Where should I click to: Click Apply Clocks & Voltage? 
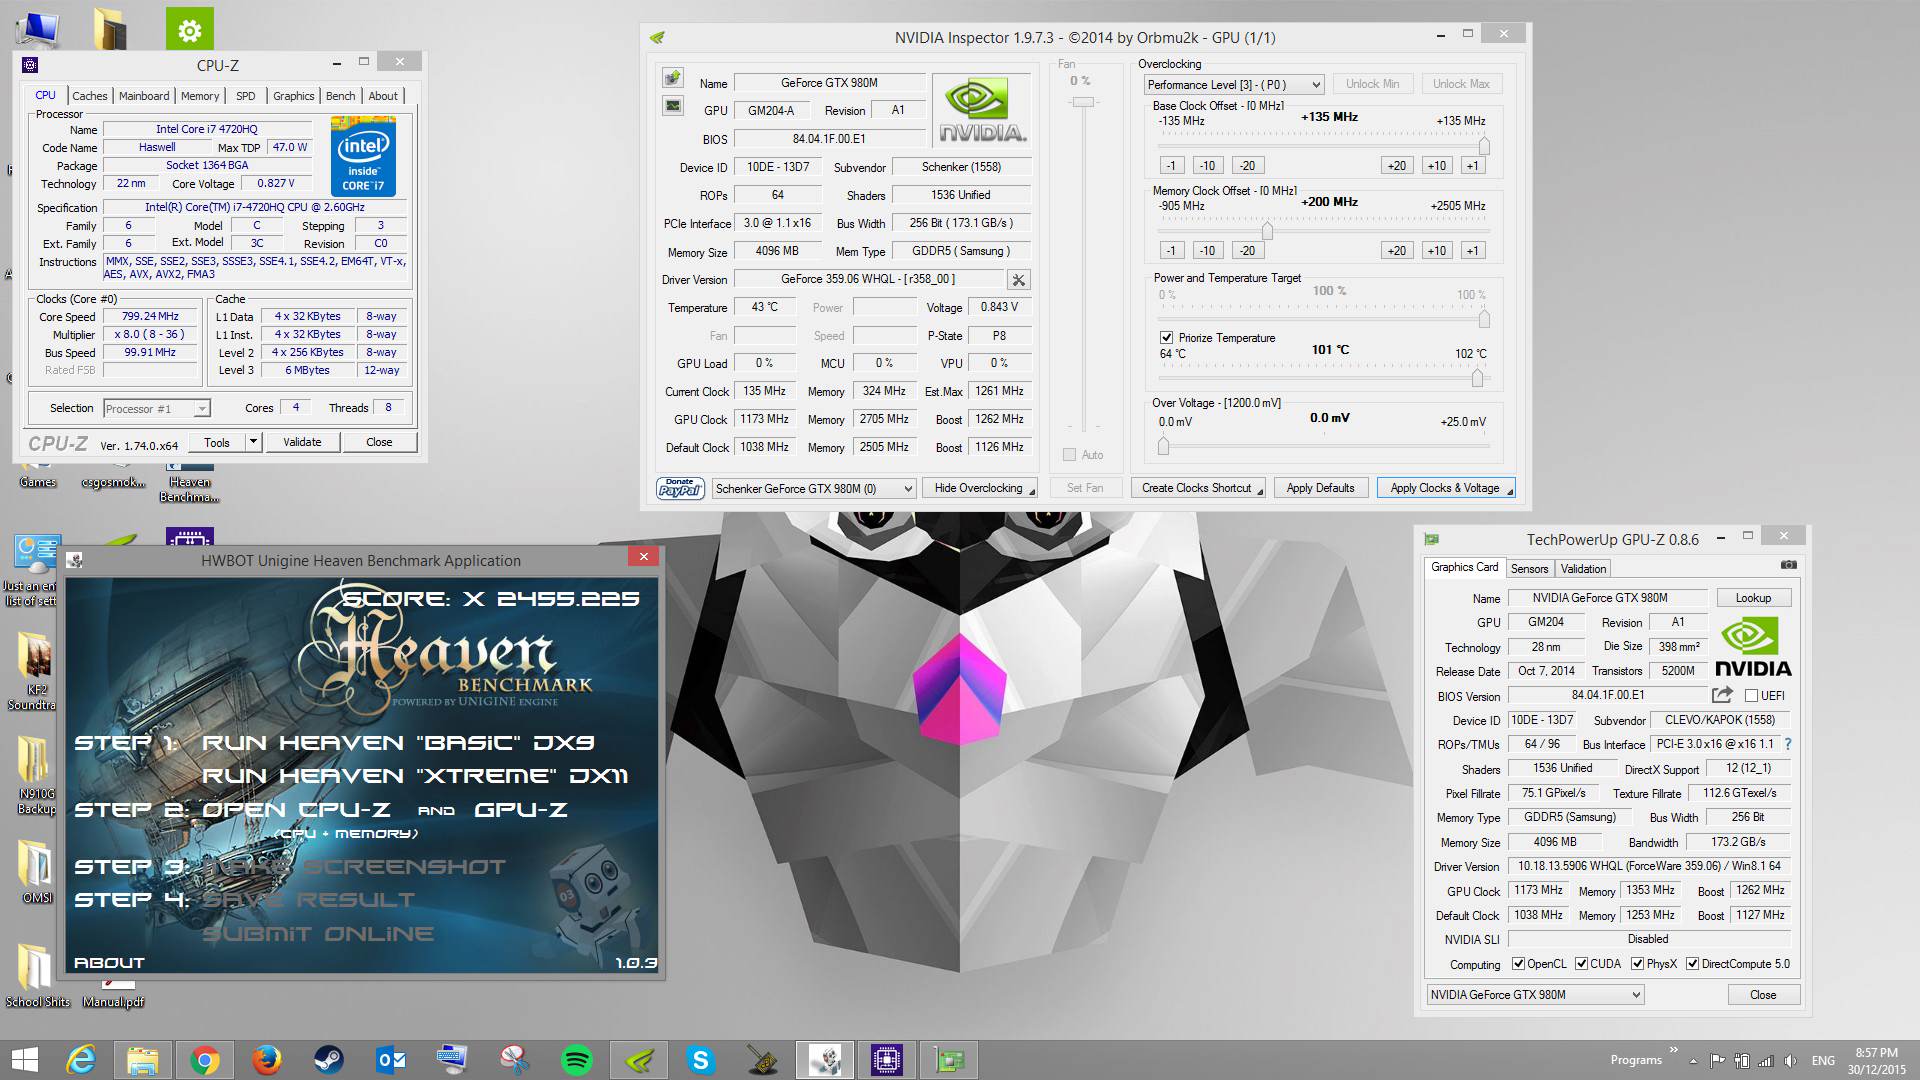[1446, 488]
